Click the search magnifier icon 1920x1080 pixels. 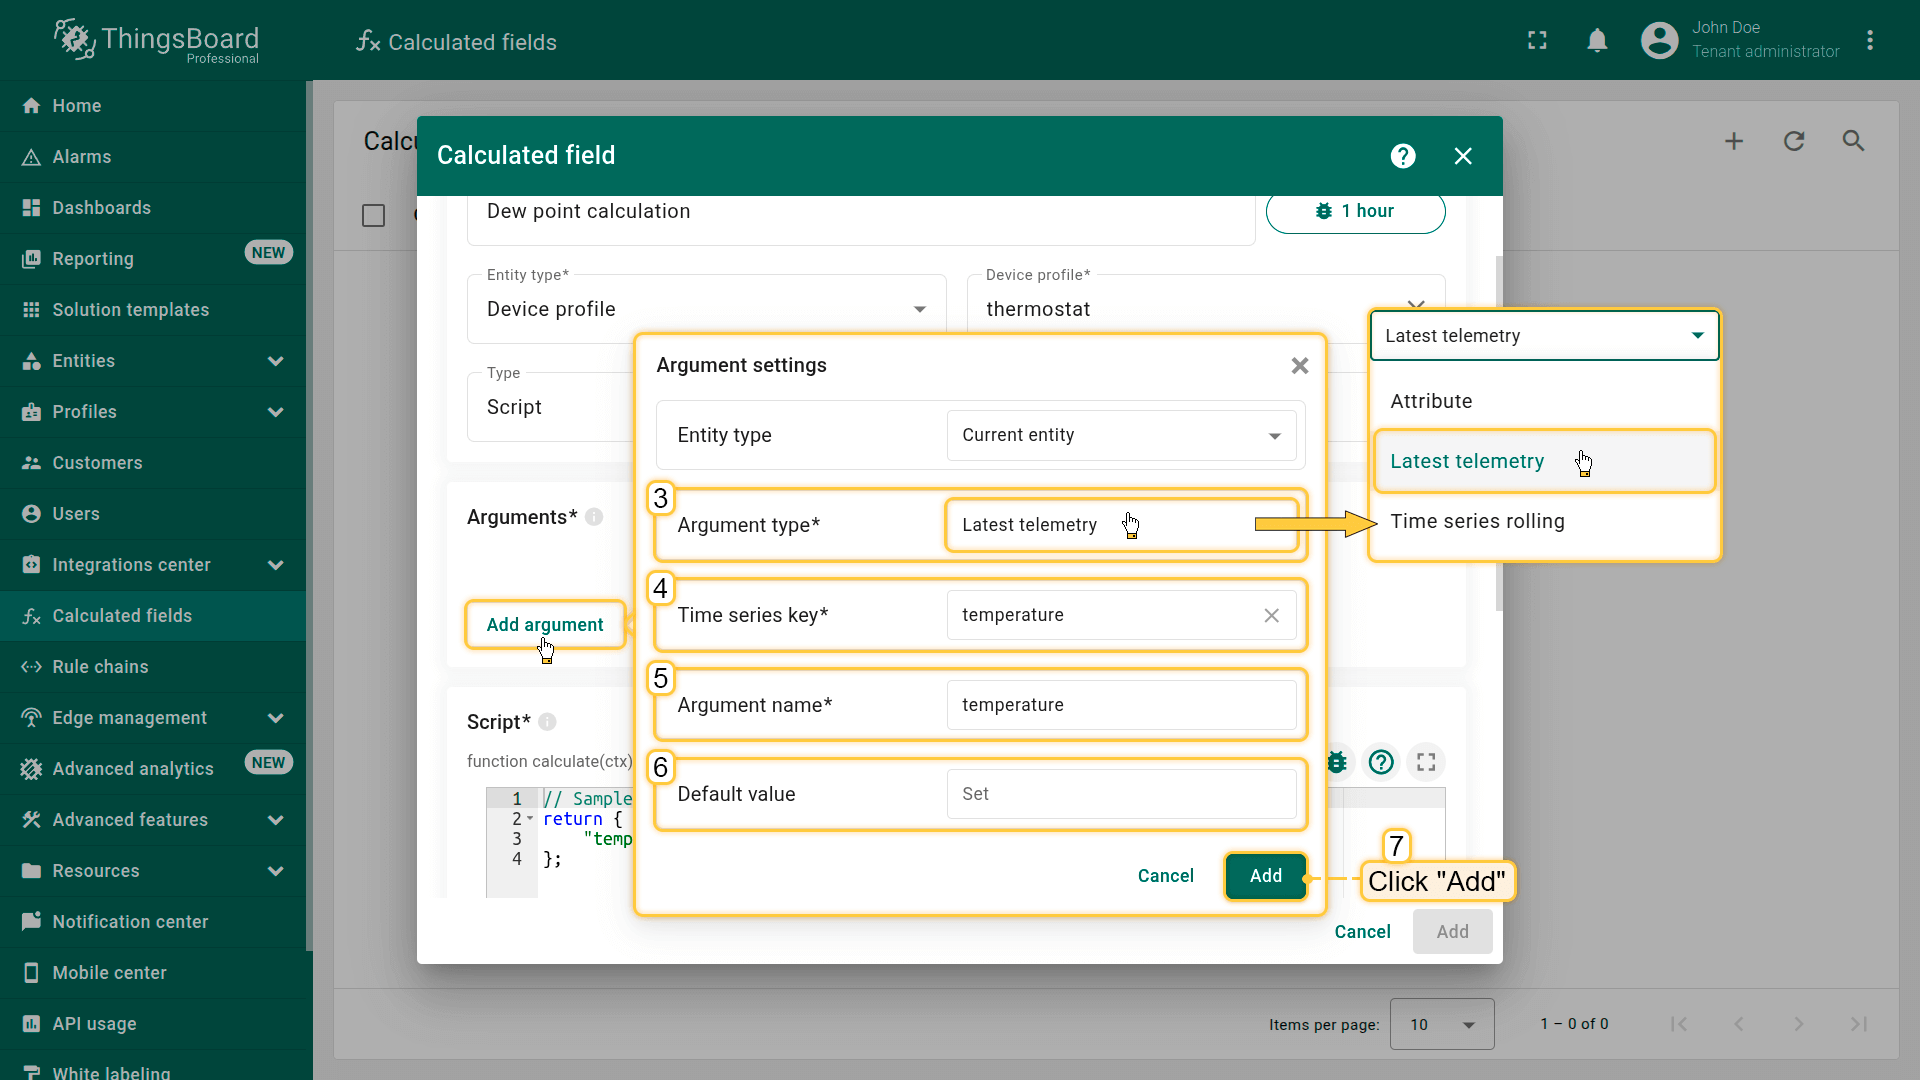tap(1853, 141)
